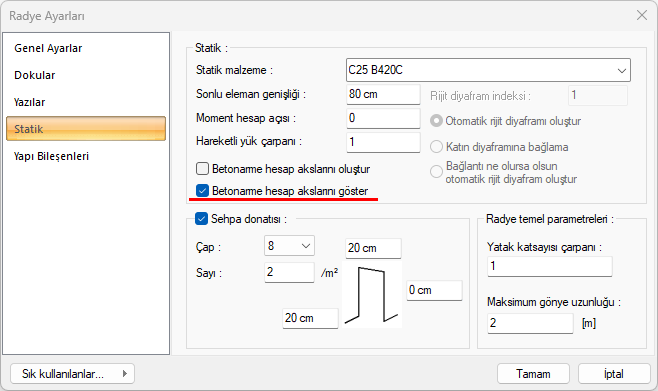658x391 pixels.
Task: Close the Radye Ayarları dialog
Action: pos(641,16)
